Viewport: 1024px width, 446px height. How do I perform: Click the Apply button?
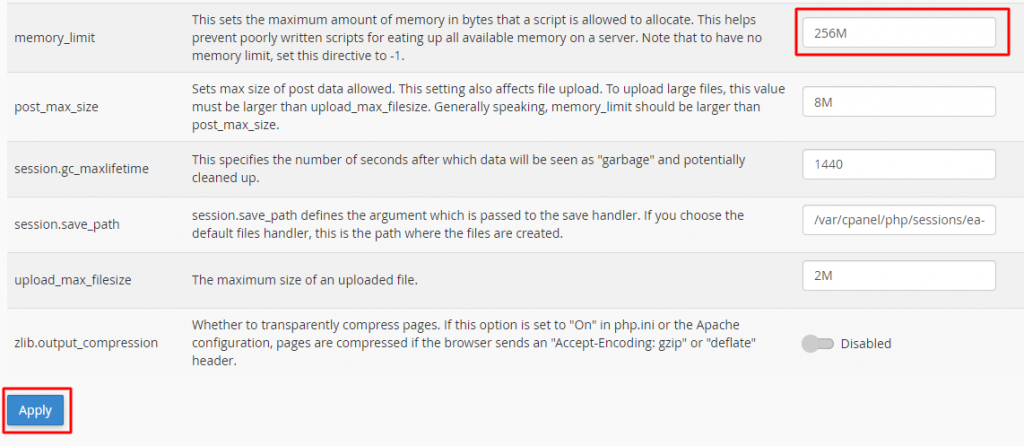pos(35,410)
